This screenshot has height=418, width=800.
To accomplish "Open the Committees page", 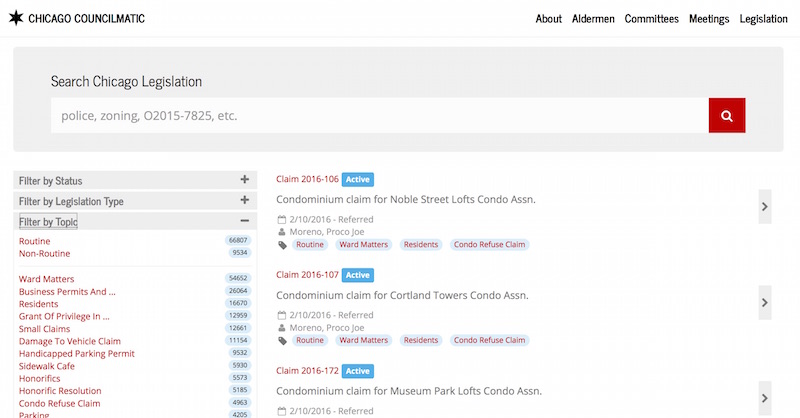I will click(652, 19).
